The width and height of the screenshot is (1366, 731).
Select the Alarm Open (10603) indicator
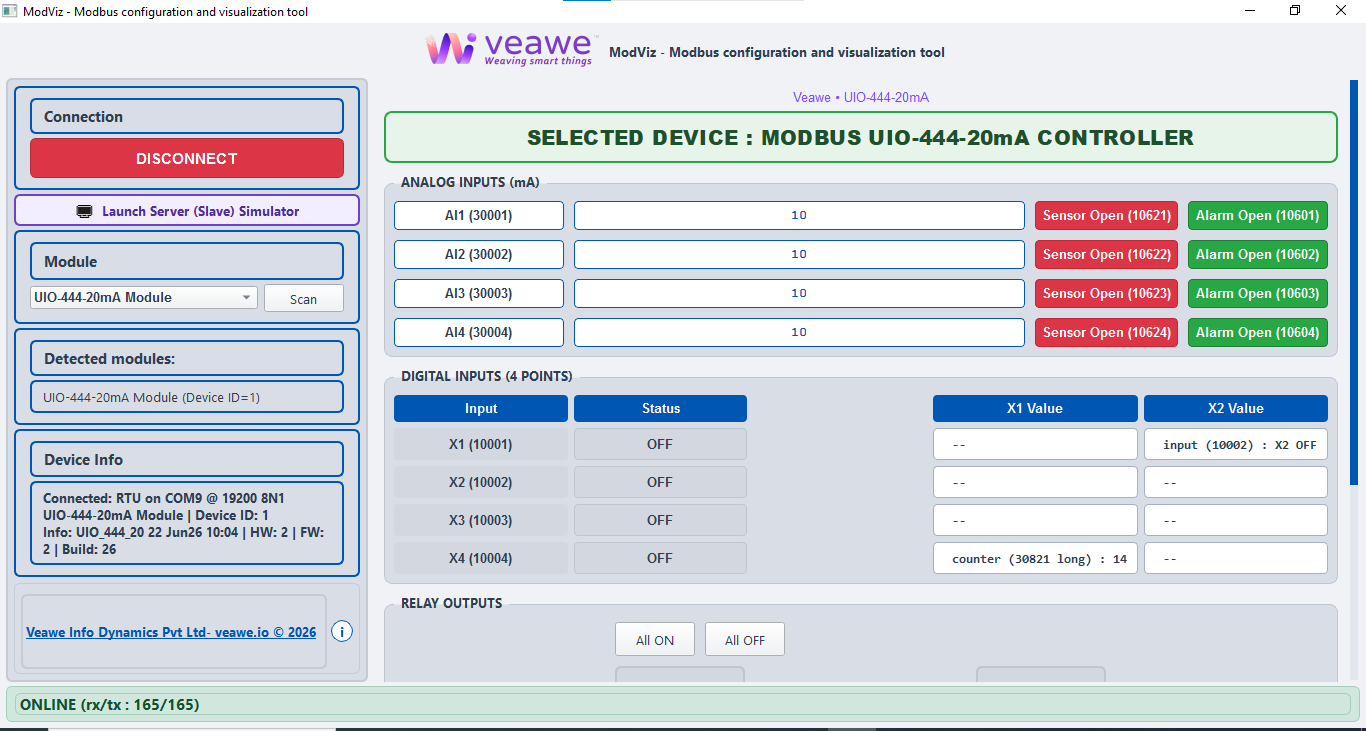(1258, 293)
